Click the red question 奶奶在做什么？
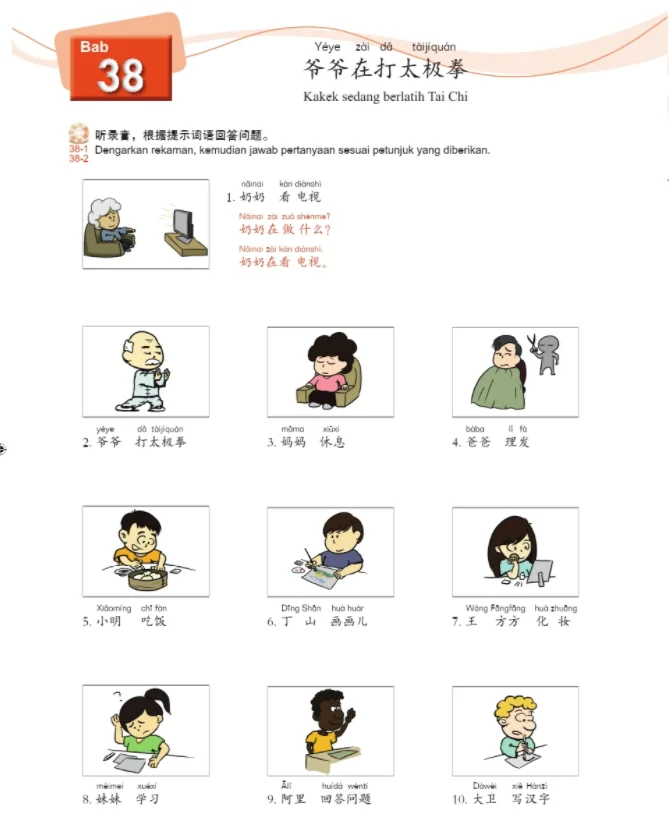 pyautogui.click(x=285, y=229)
